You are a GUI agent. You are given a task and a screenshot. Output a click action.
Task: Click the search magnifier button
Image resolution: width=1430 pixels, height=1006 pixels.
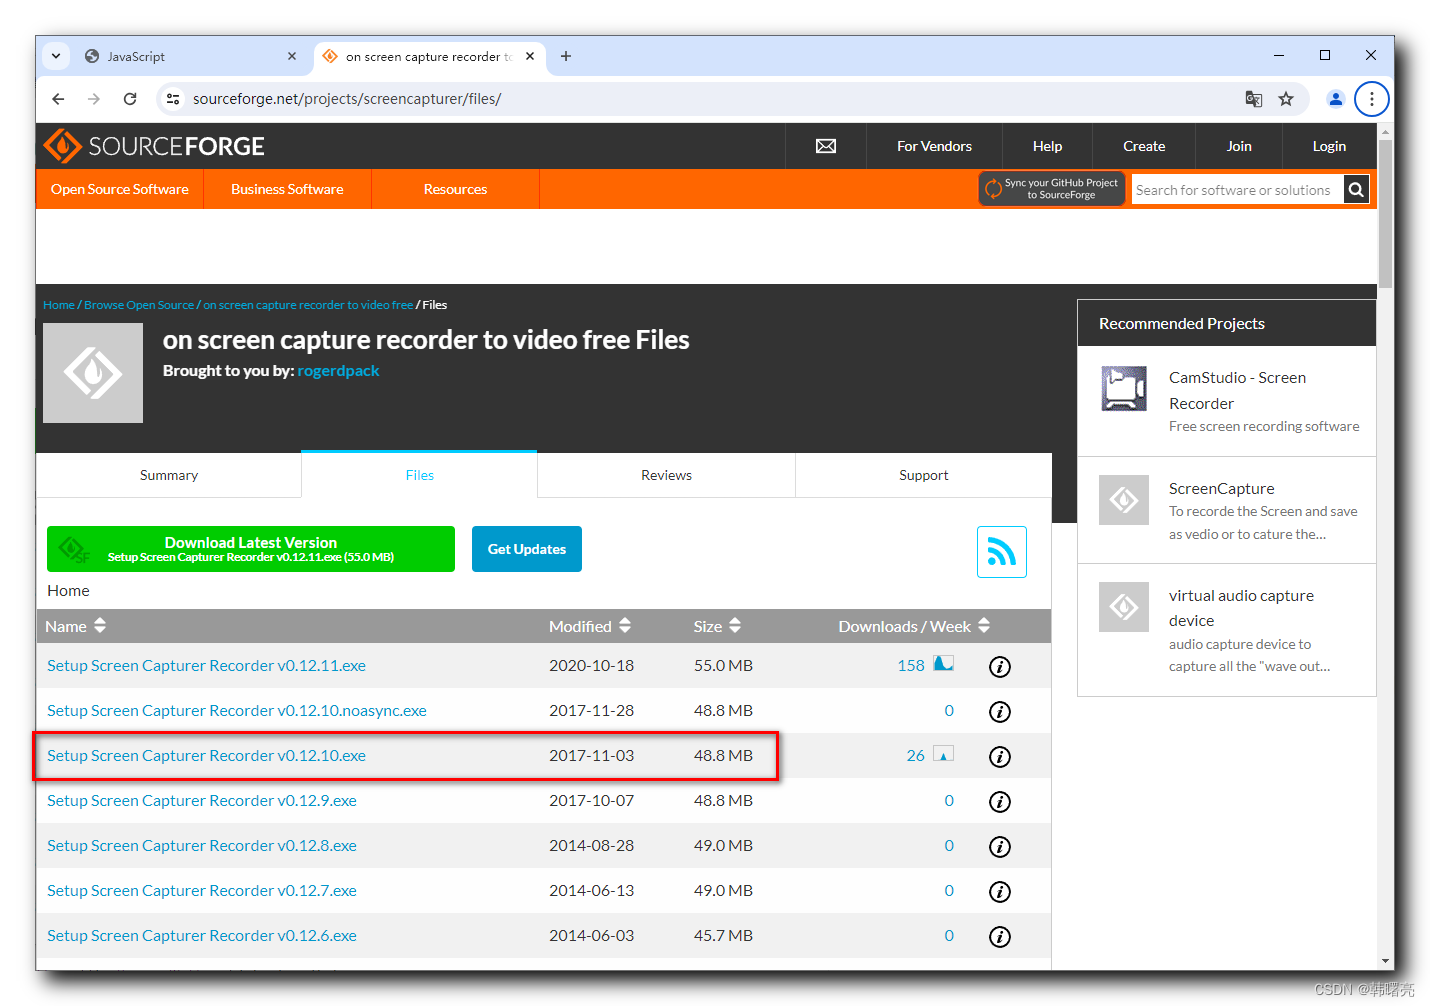(1356, 190)
